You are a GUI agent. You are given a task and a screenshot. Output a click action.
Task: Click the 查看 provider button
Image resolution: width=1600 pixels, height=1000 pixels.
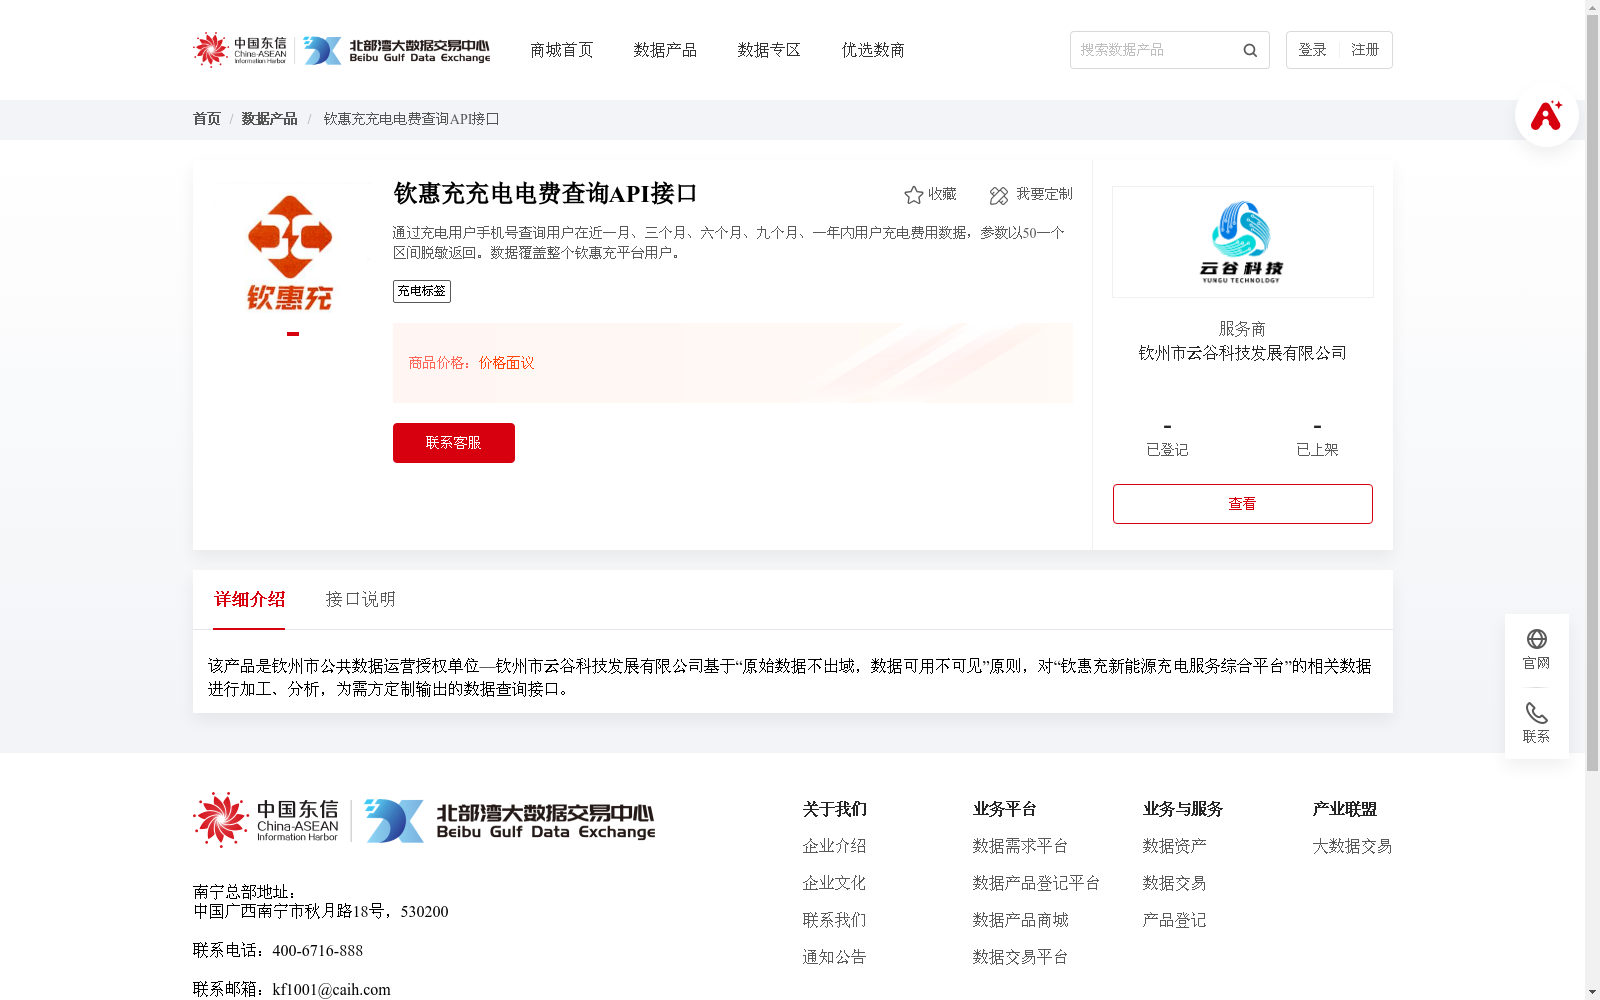tap(1242, 504)
